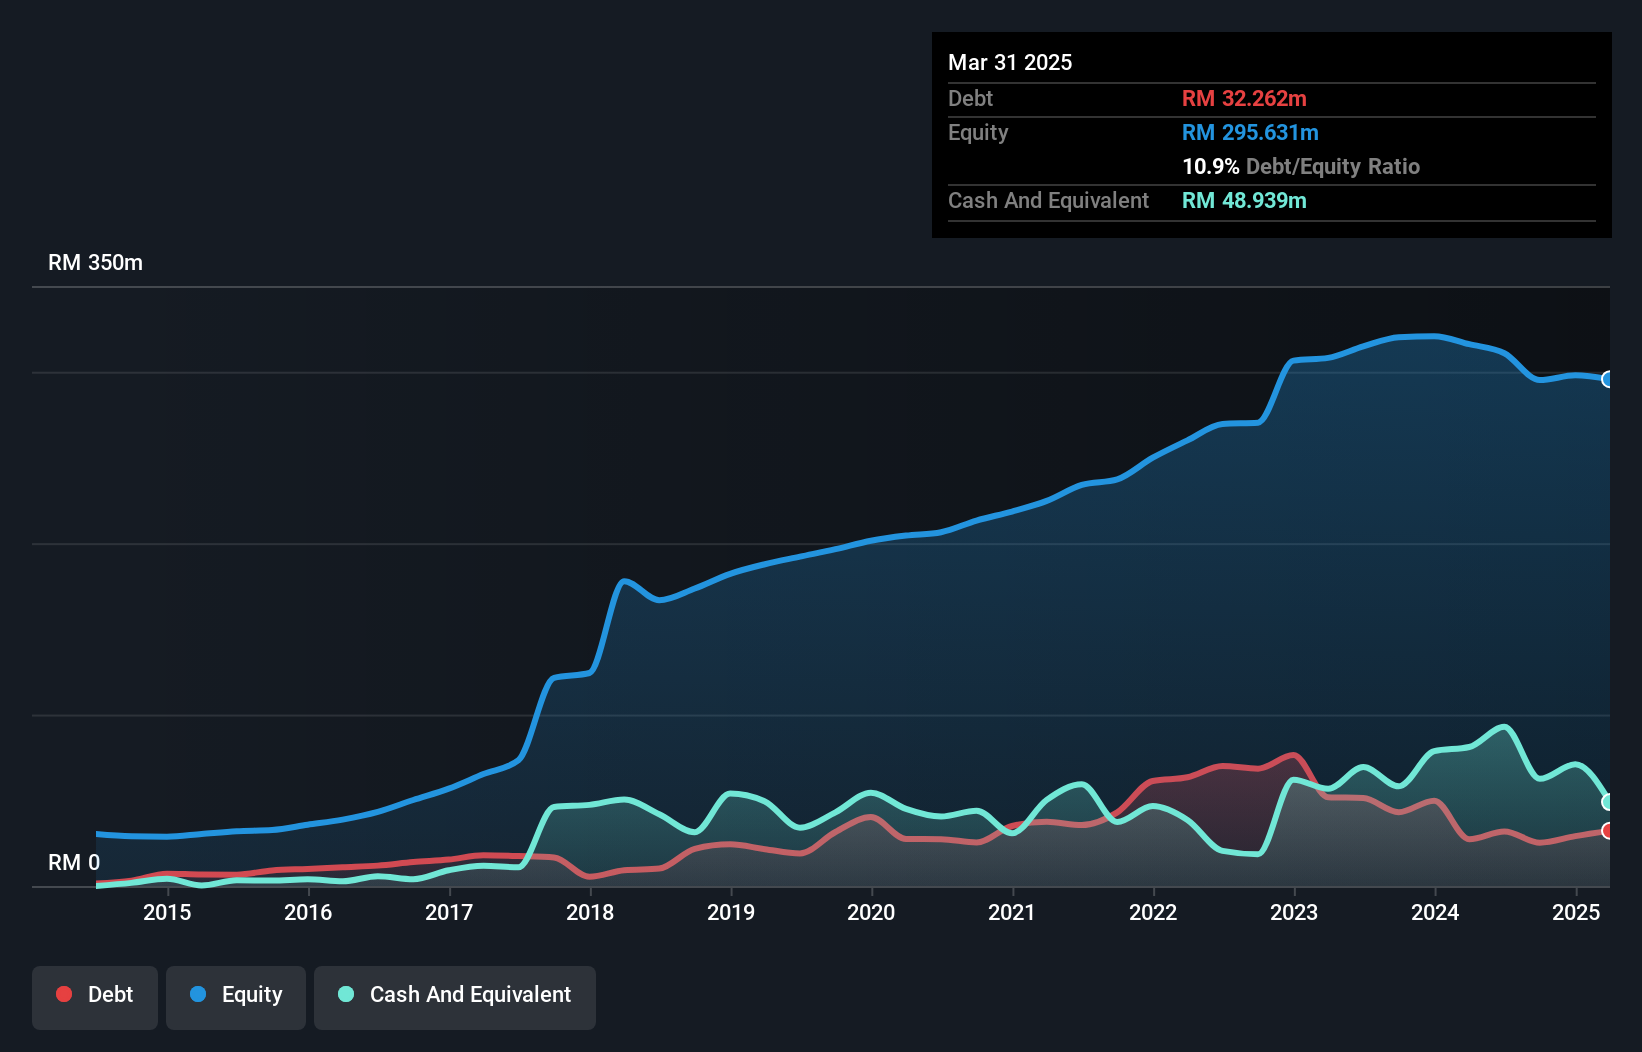Click the teal Cash legend dot
This screenshot has height=1052, width=1642.
(346, 994)
